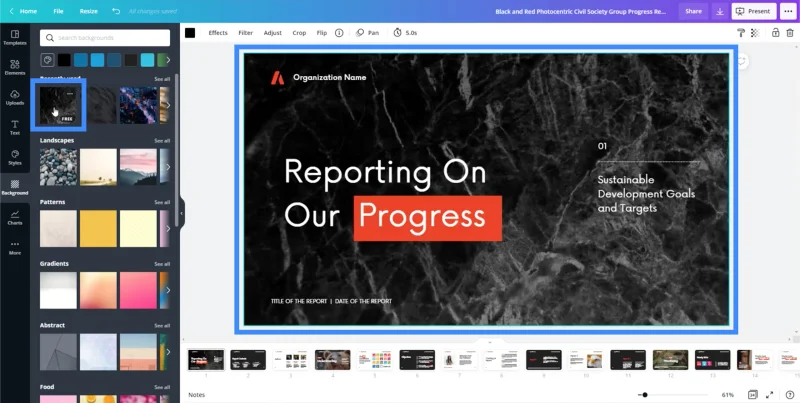Click the info icon beside Flip

(x=339, y=33)
